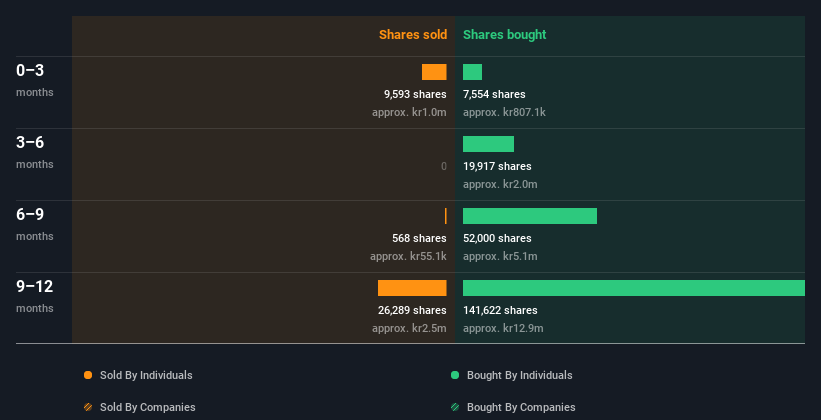Click the green 3–6 months bought bar
Image resolution: width=821 pixels, height=420 pixels.
point(489,144)
